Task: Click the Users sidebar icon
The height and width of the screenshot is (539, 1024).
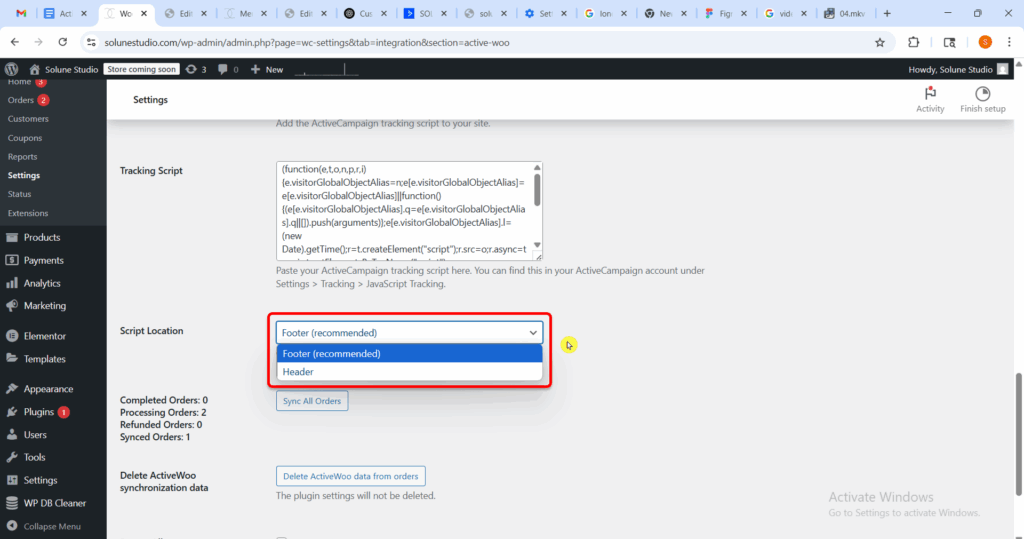Action: tap(12, 434)
